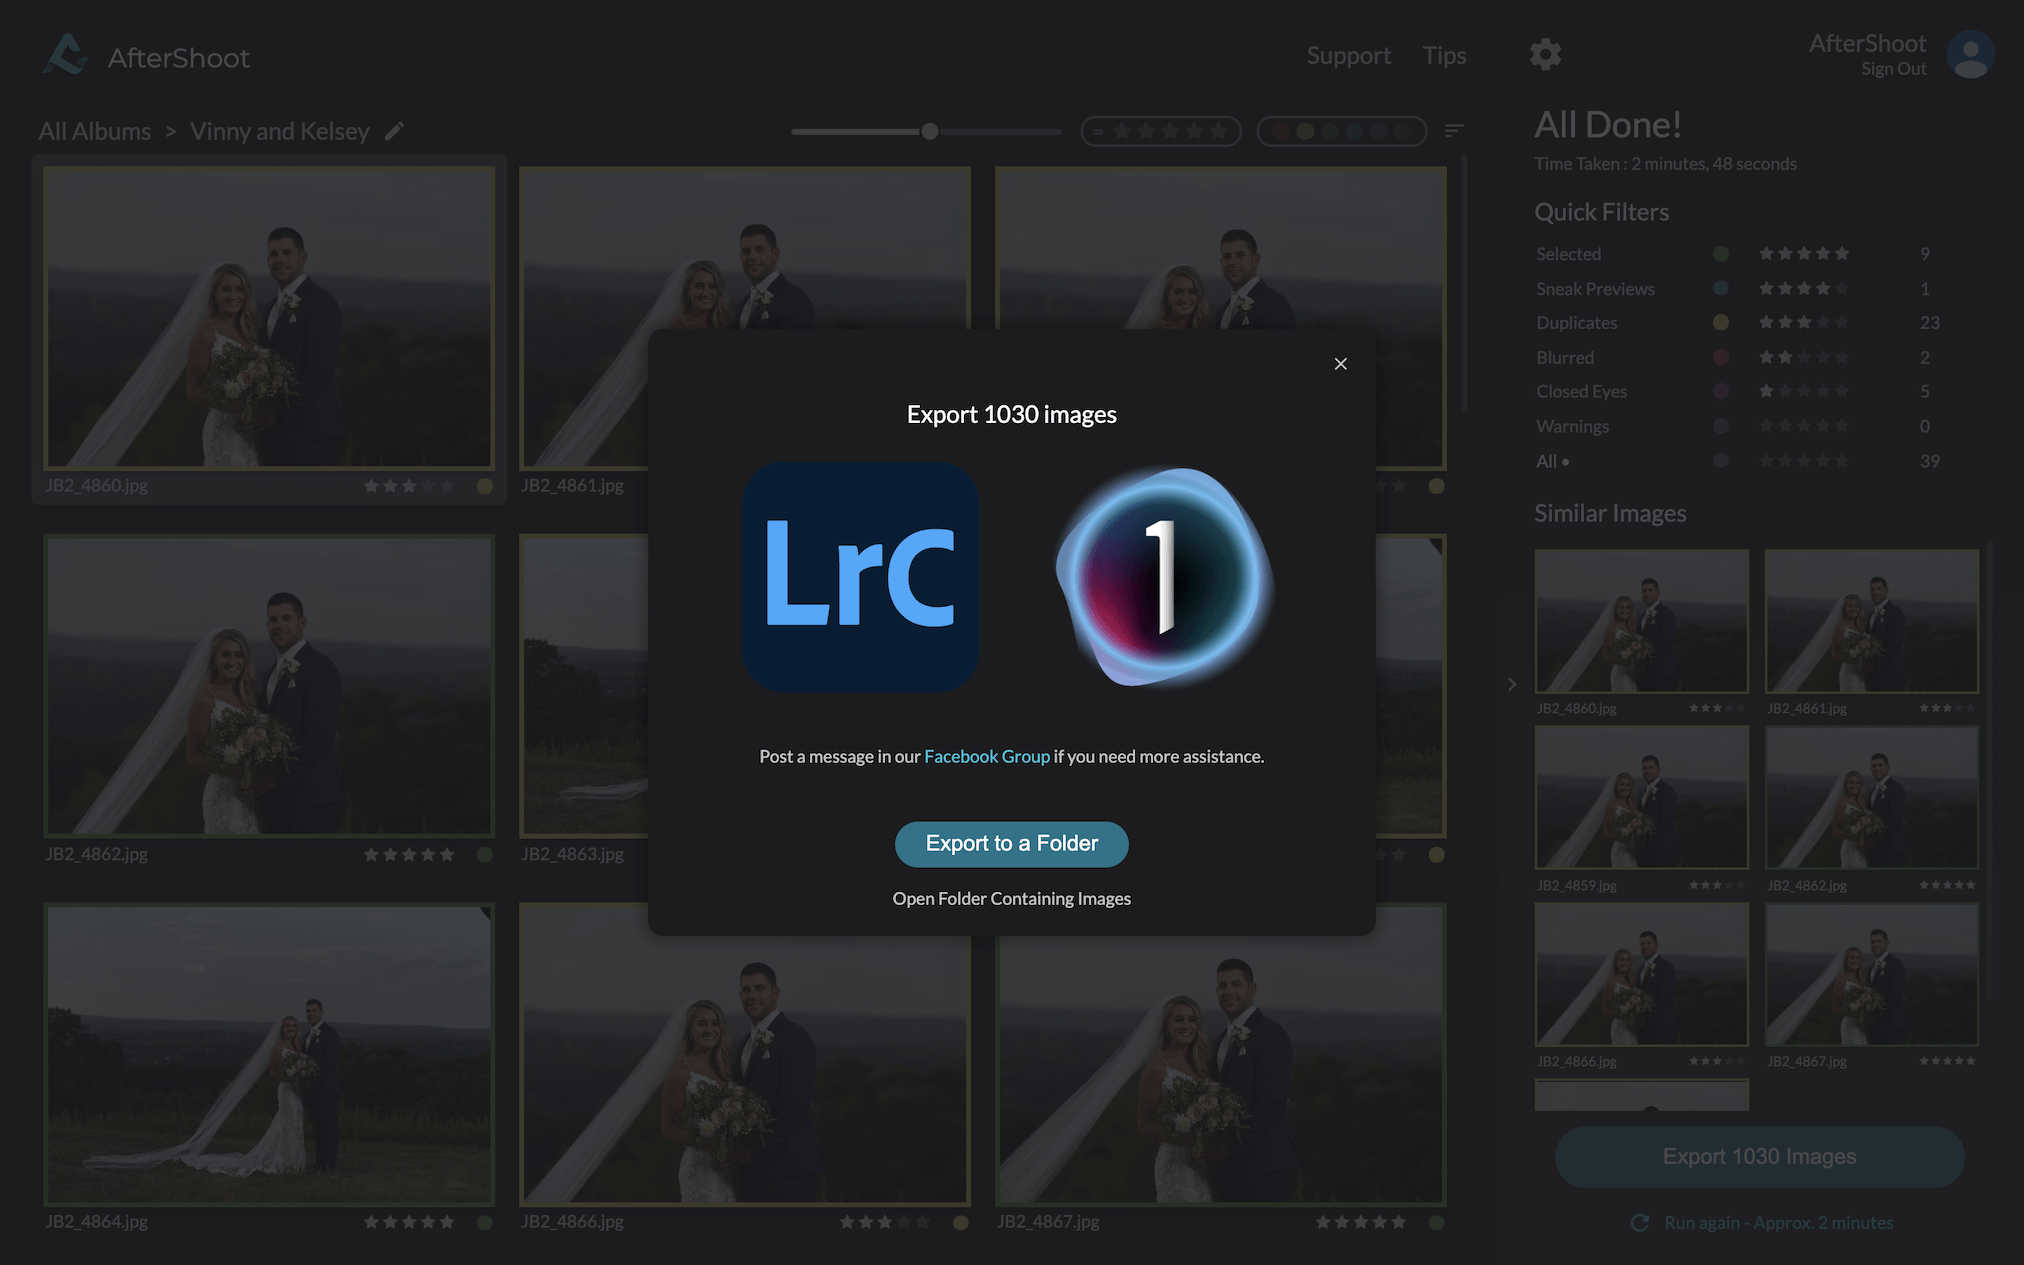Click the green dot beside Selected
Viewport: 2024px width, 1265px height.
click(x=1721, y=254)
